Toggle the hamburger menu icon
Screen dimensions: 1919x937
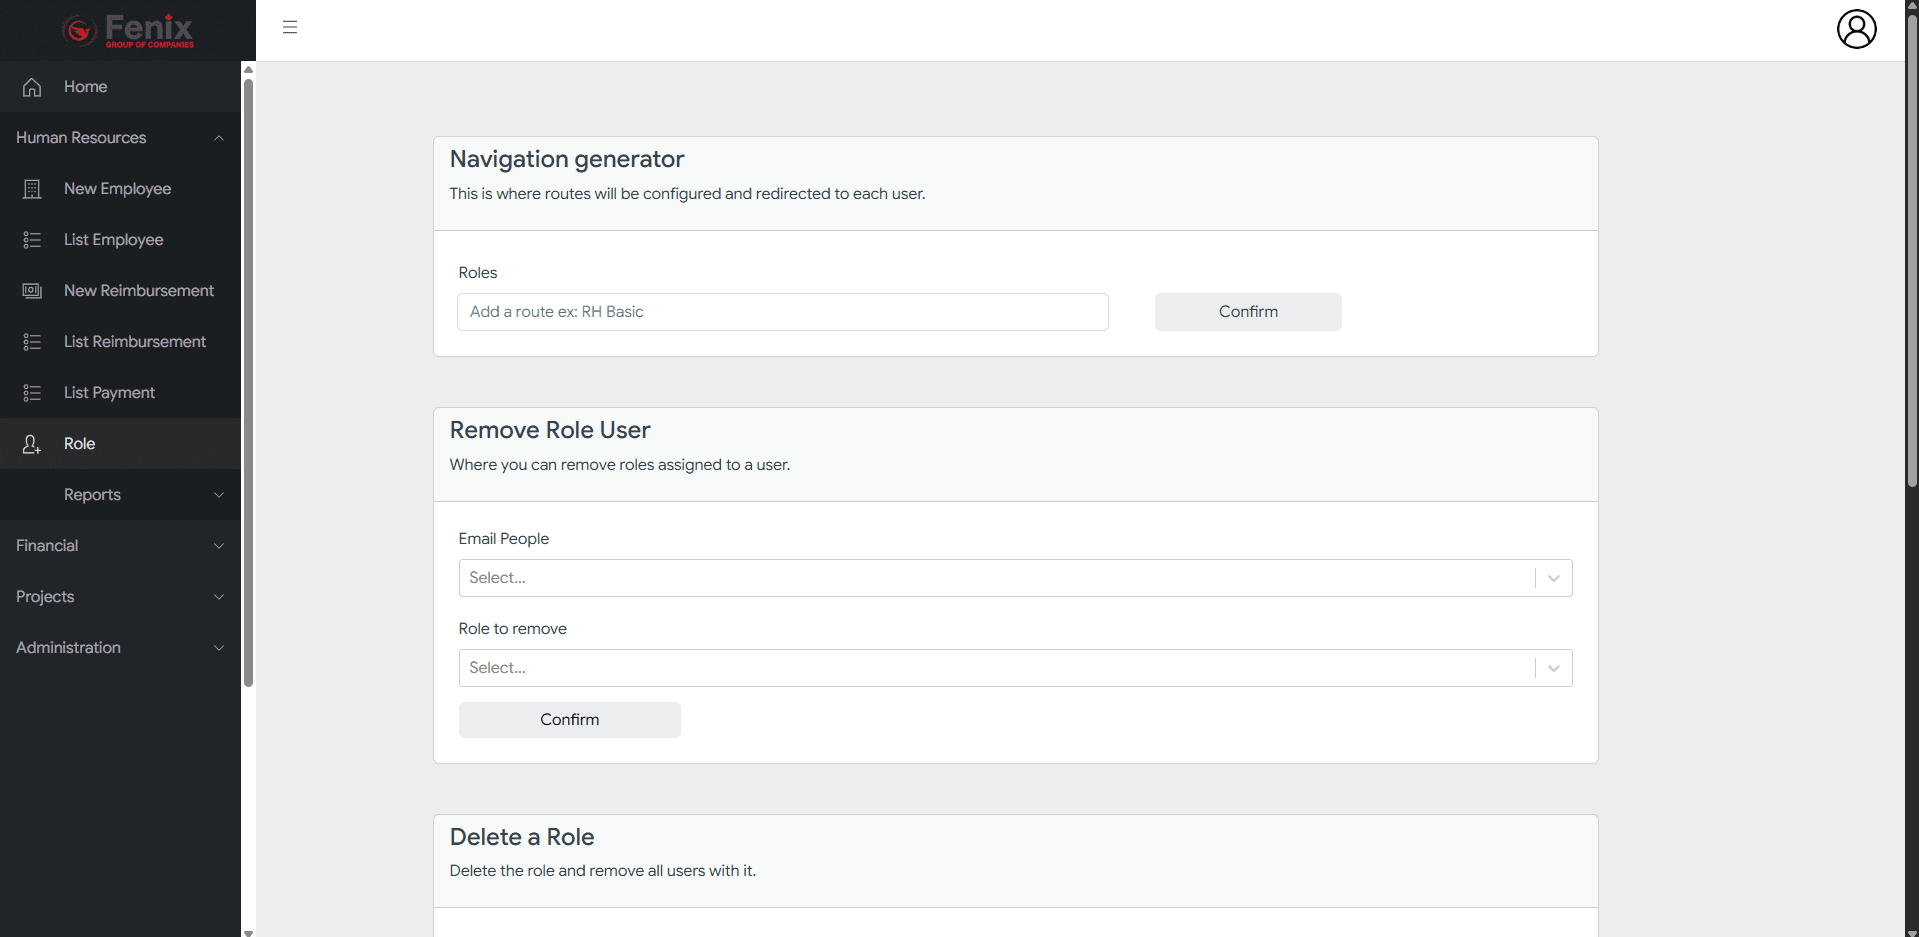click(x=290, y=27)
